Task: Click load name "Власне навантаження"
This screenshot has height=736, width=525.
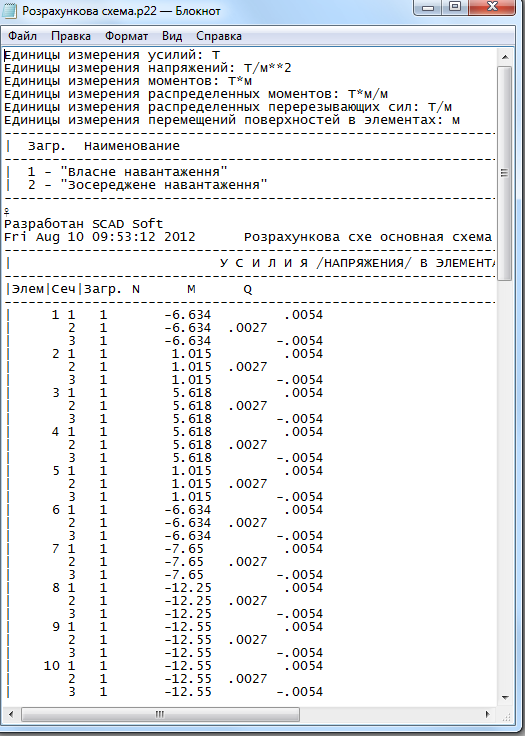Action: coord(144,172)
